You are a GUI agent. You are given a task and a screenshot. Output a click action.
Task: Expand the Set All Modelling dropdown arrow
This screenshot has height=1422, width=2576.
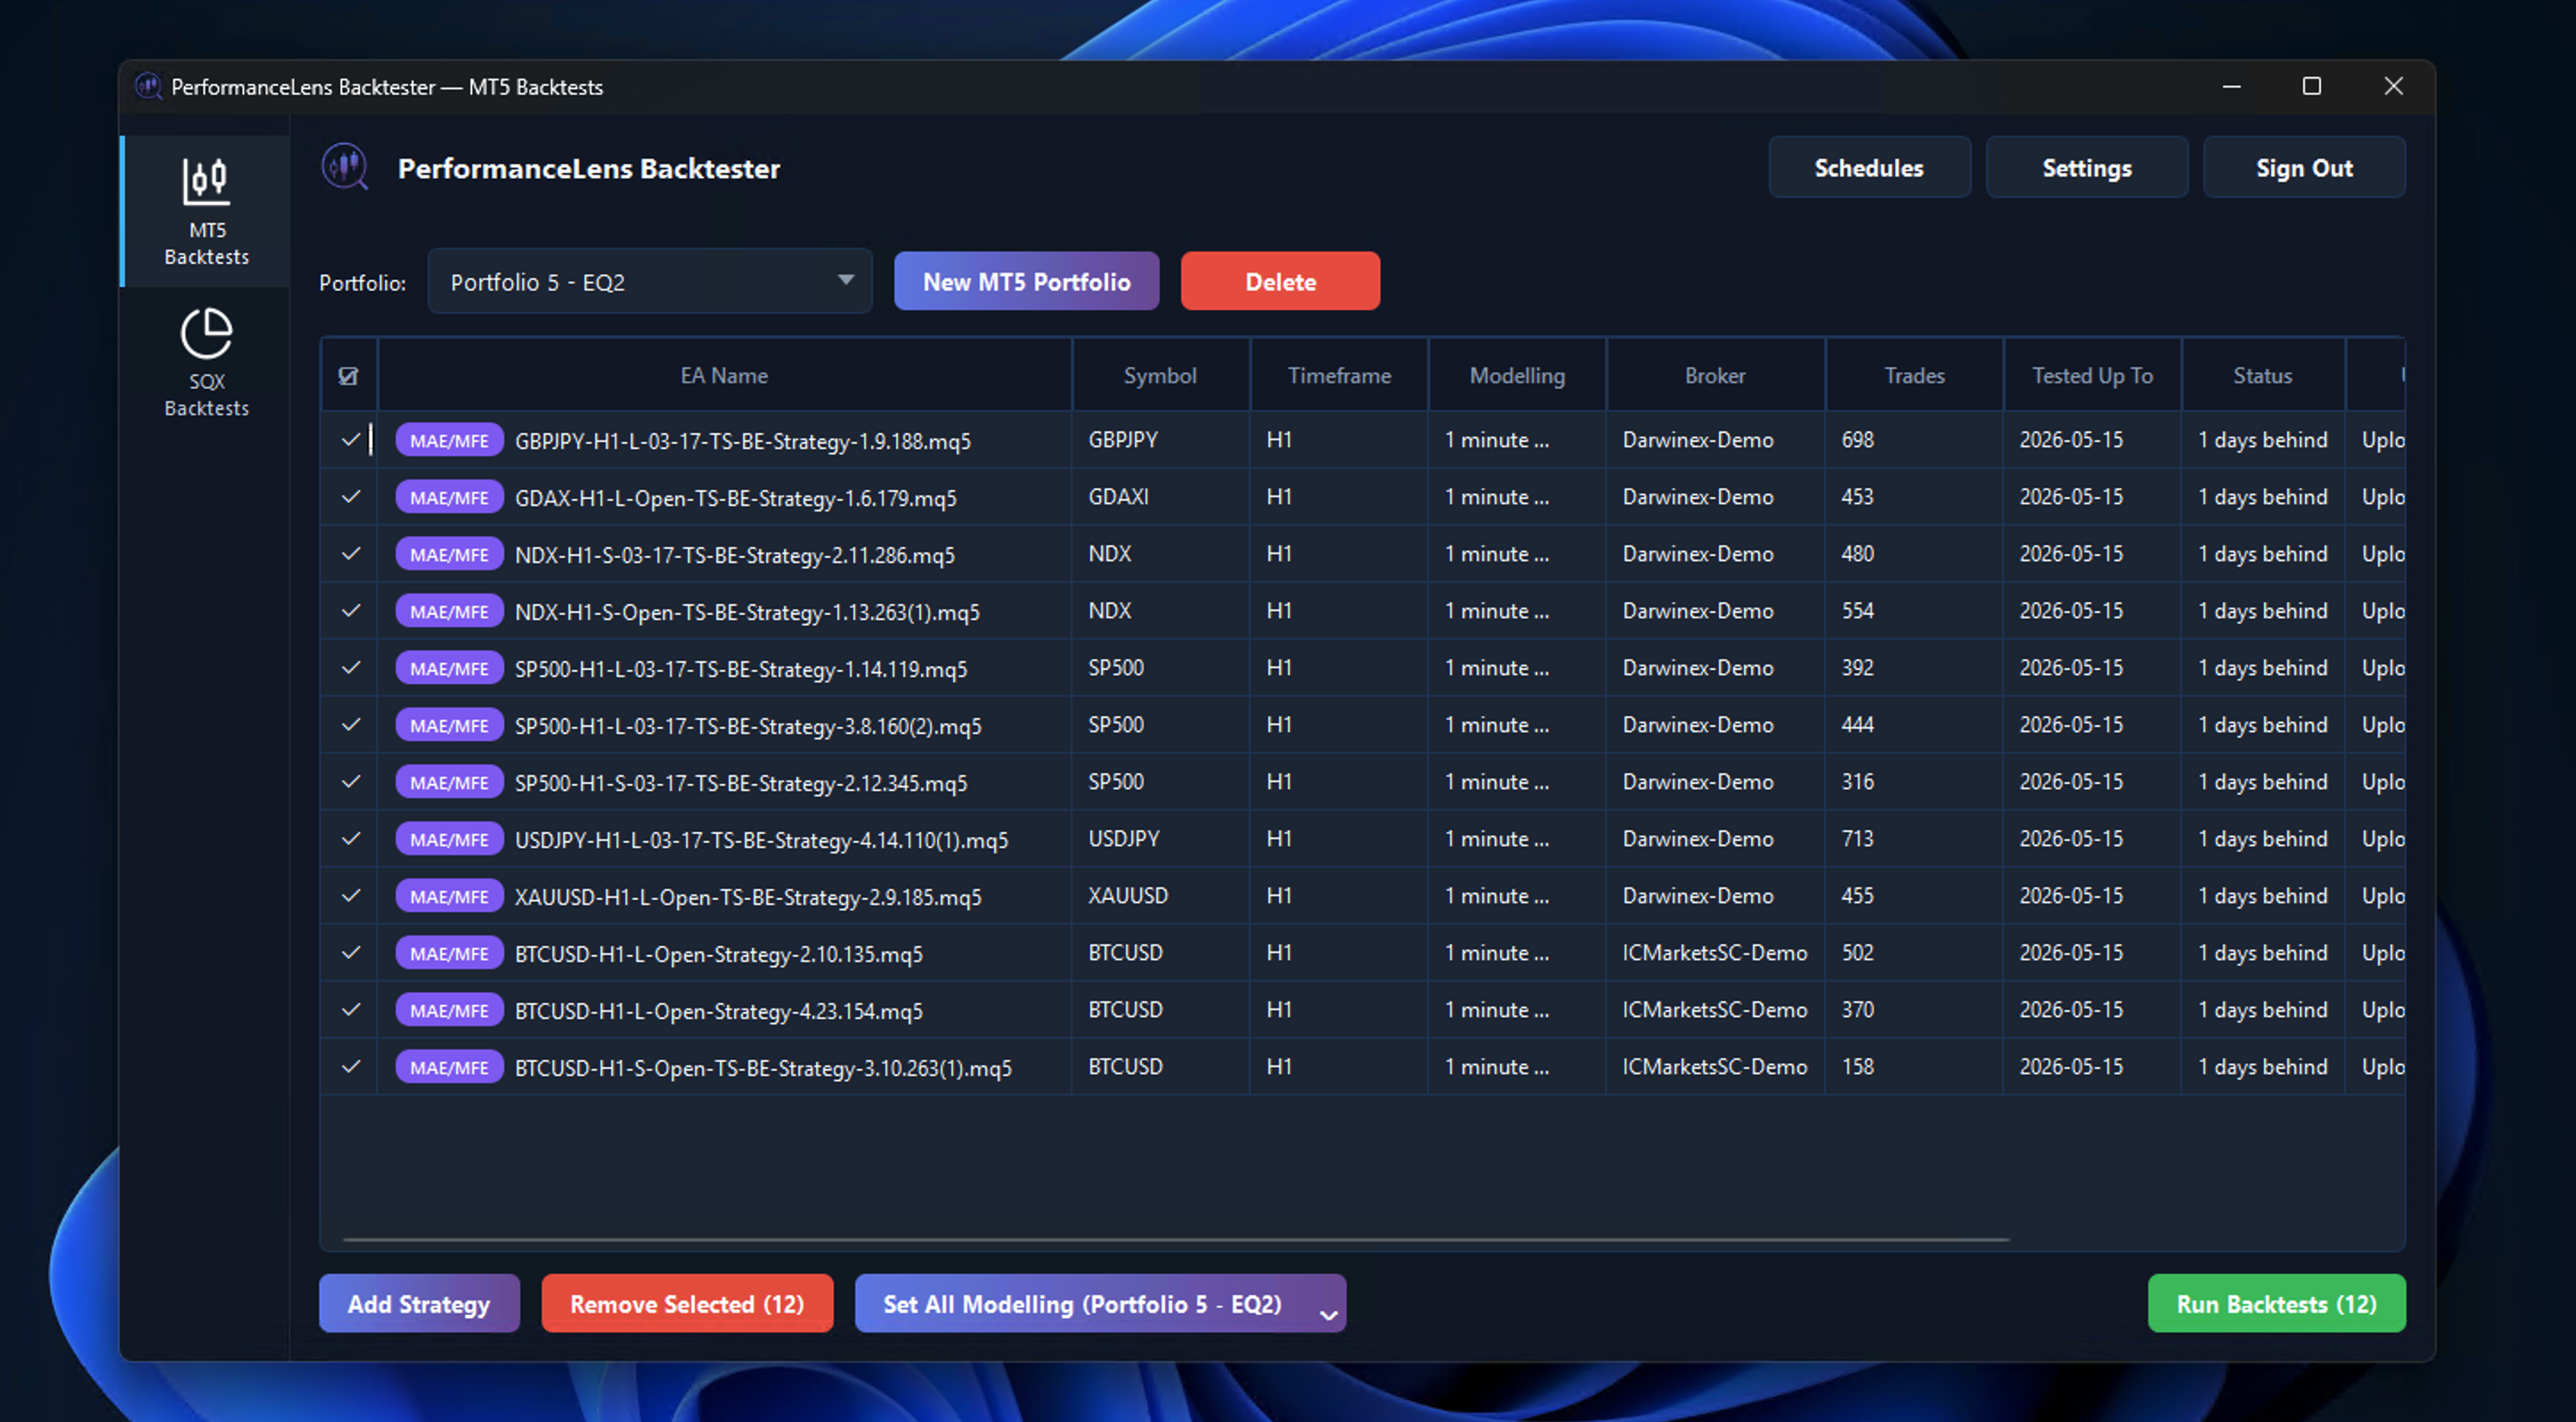1328,1314
